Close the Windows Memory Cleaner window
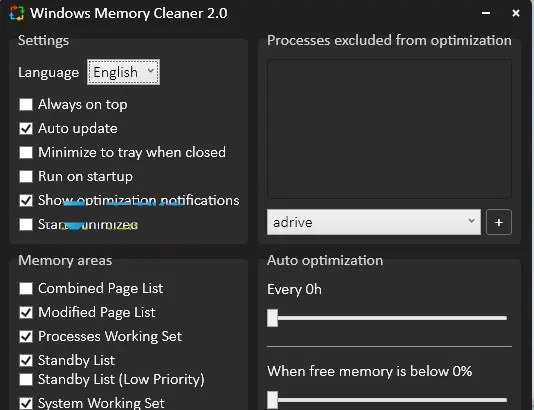Screen dimensions: 534x410 click(516, 13)
